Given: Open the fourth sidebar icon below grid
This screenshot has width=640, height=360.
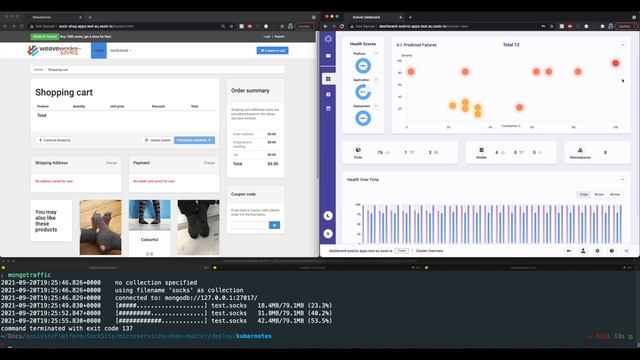Looking at the screenshot, I should (328, 94).
